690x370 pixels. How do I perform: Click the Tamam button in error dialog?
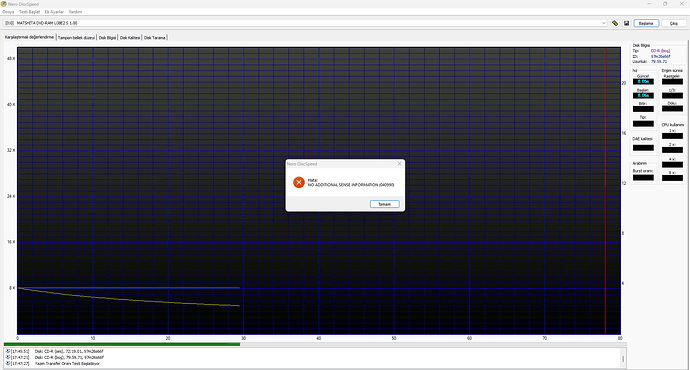(x=385, y=204)
